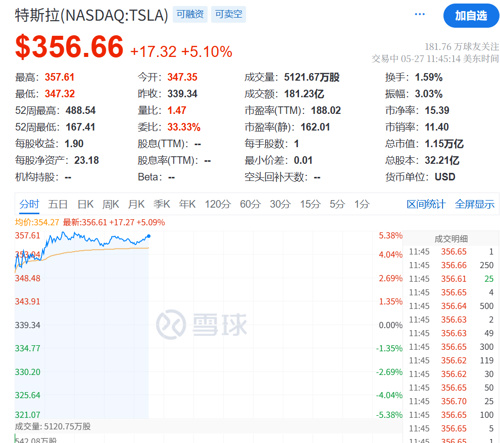Switch to the 五日 five-day tab

tap(58, 204)
